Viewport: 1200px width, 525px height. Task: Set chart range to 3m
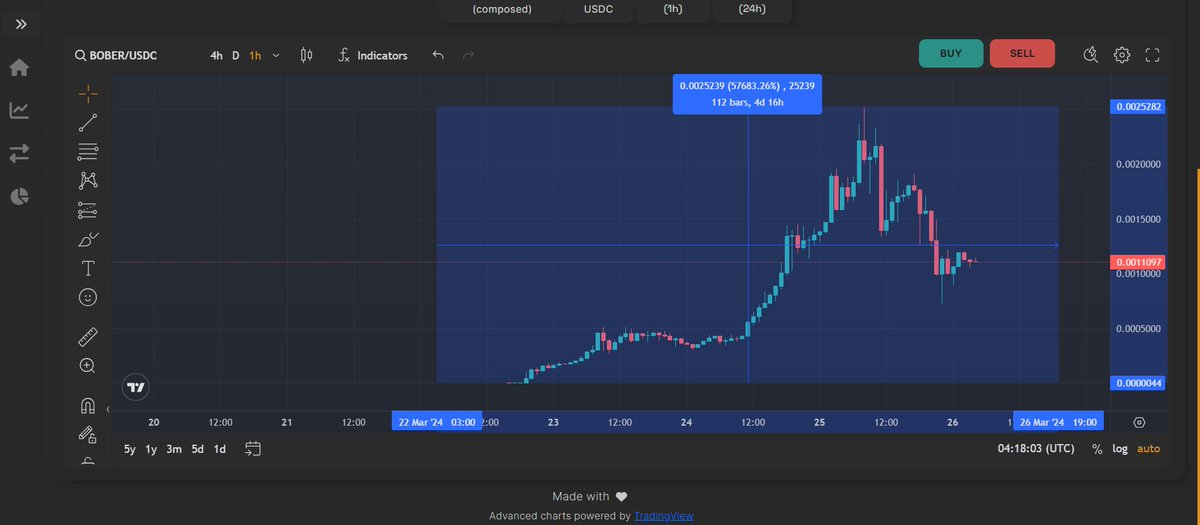[174, 449]
